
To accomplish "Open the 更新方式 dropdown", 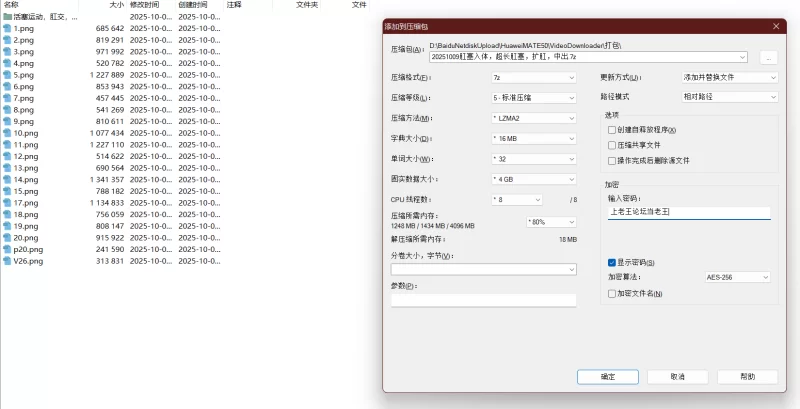I will 730,78.
